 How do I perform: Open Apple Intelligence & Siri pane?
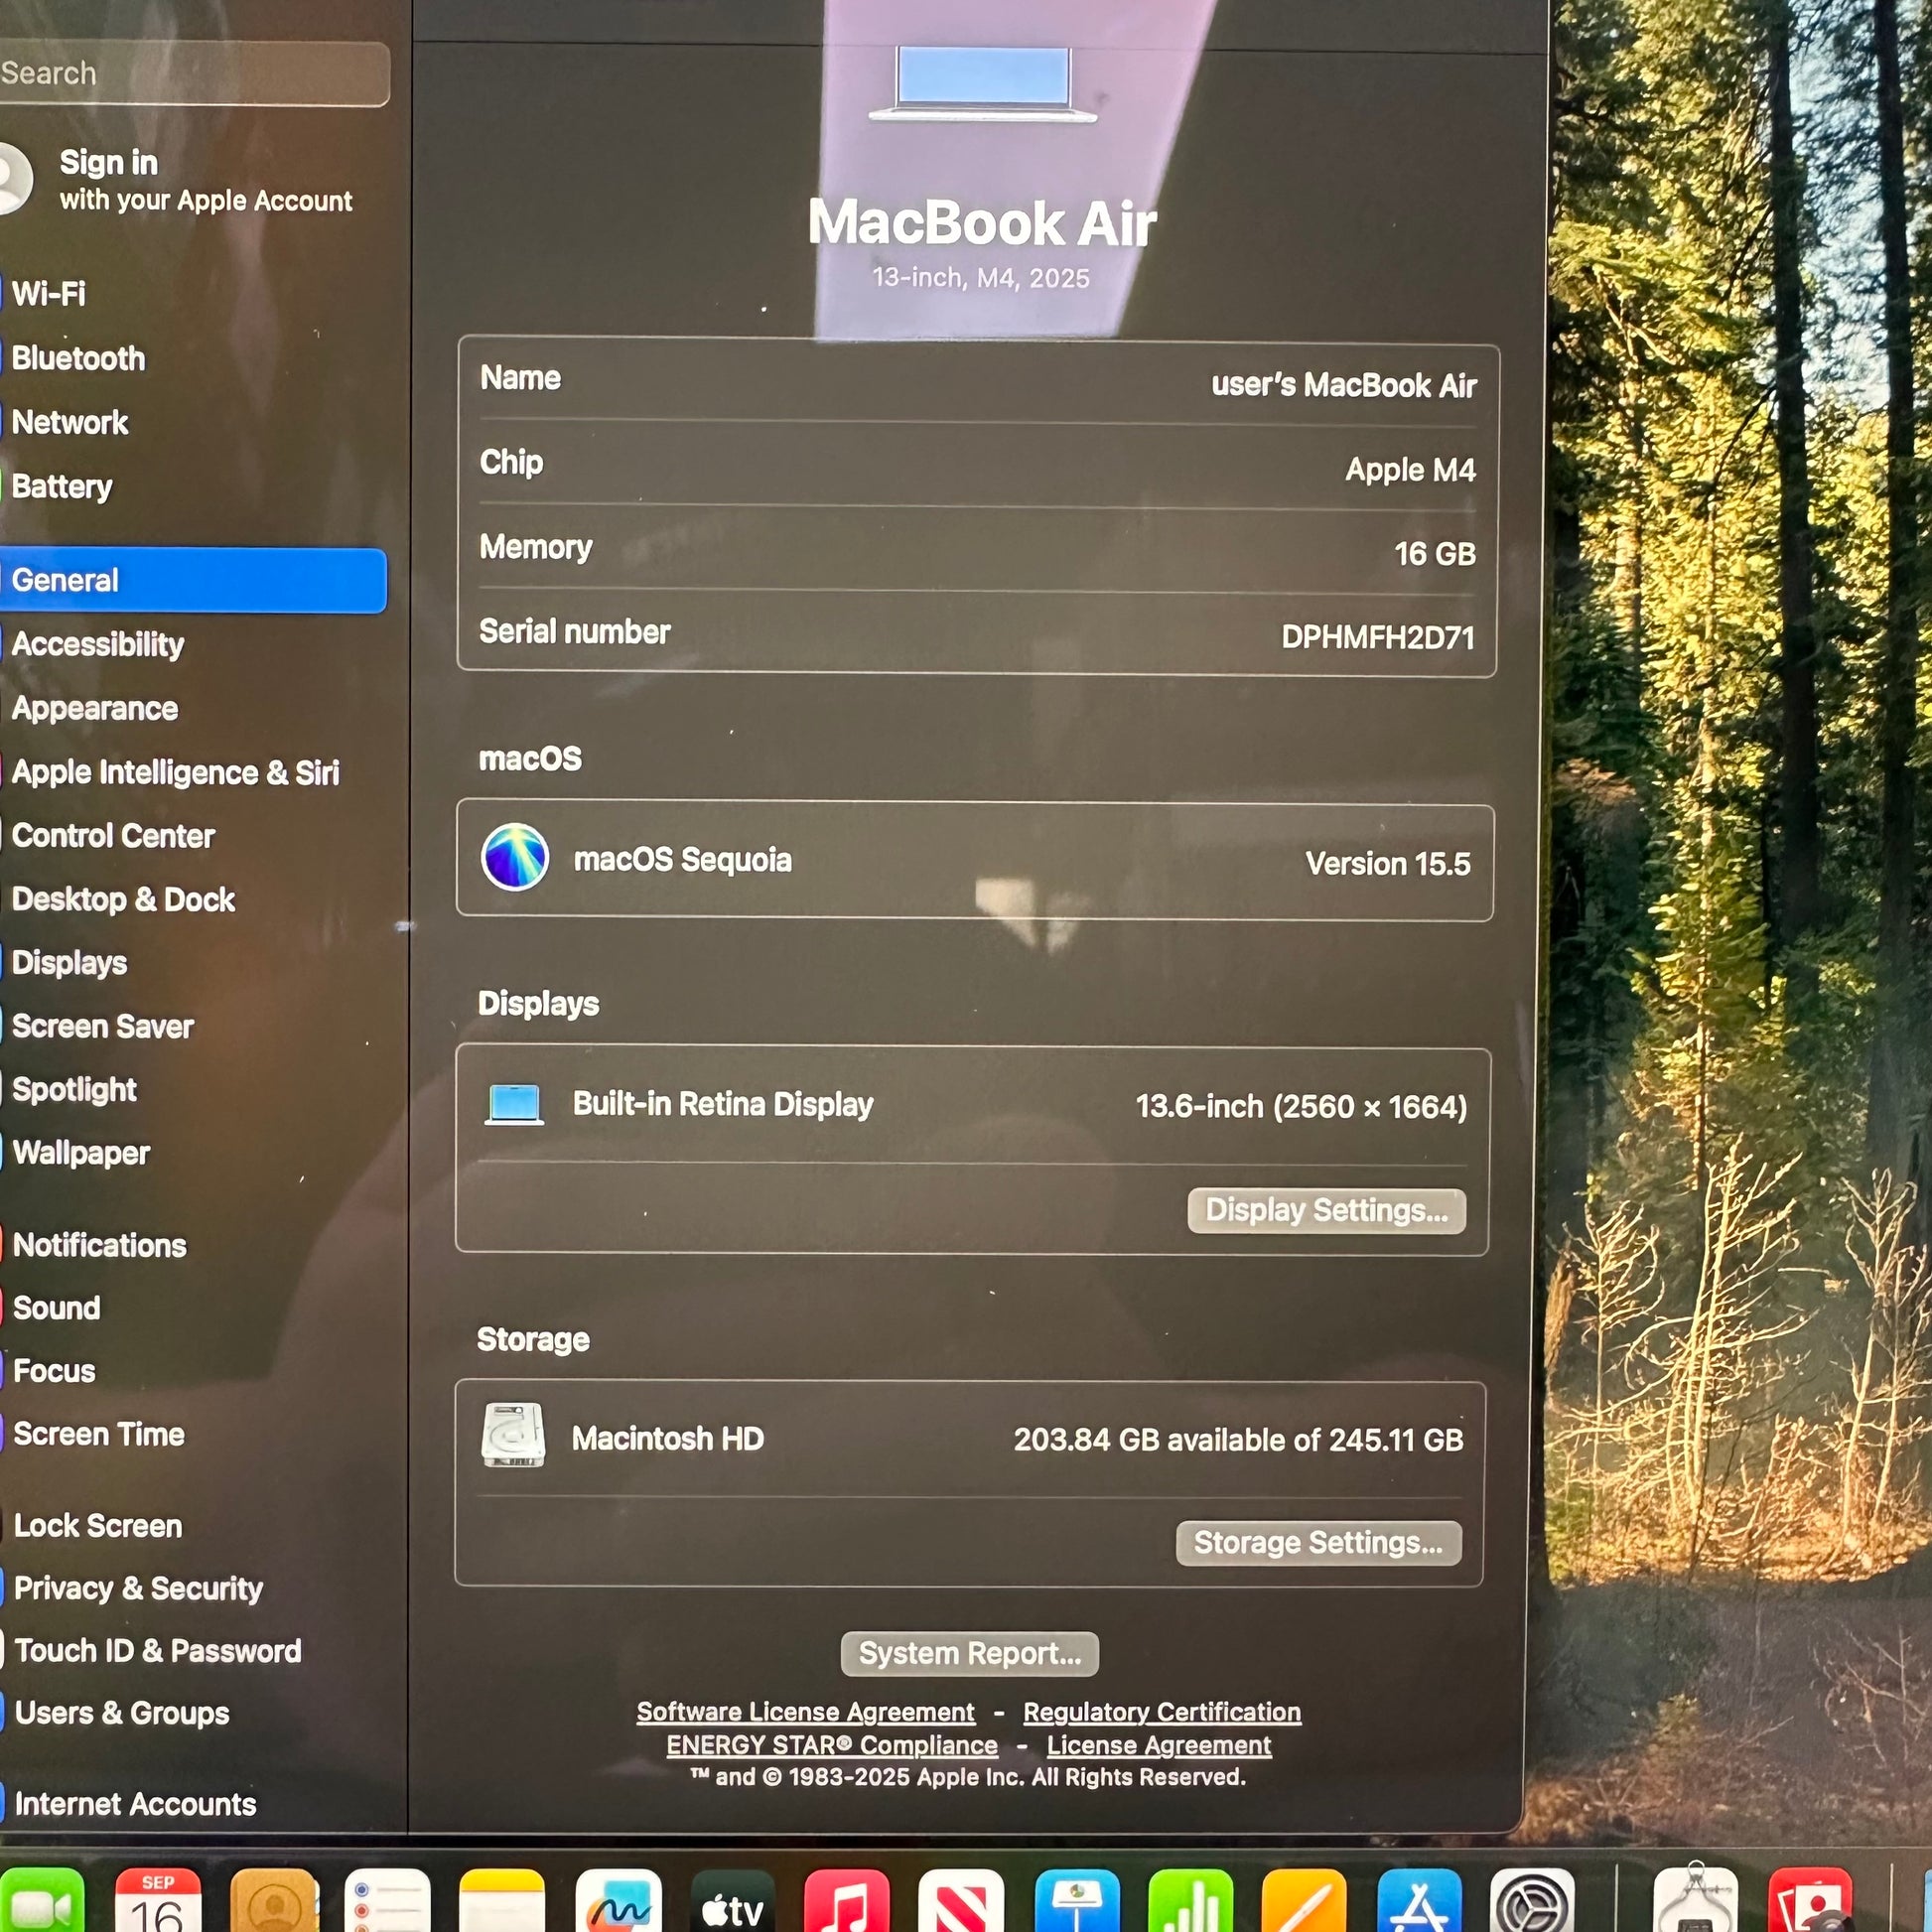(x=176, y=772)
